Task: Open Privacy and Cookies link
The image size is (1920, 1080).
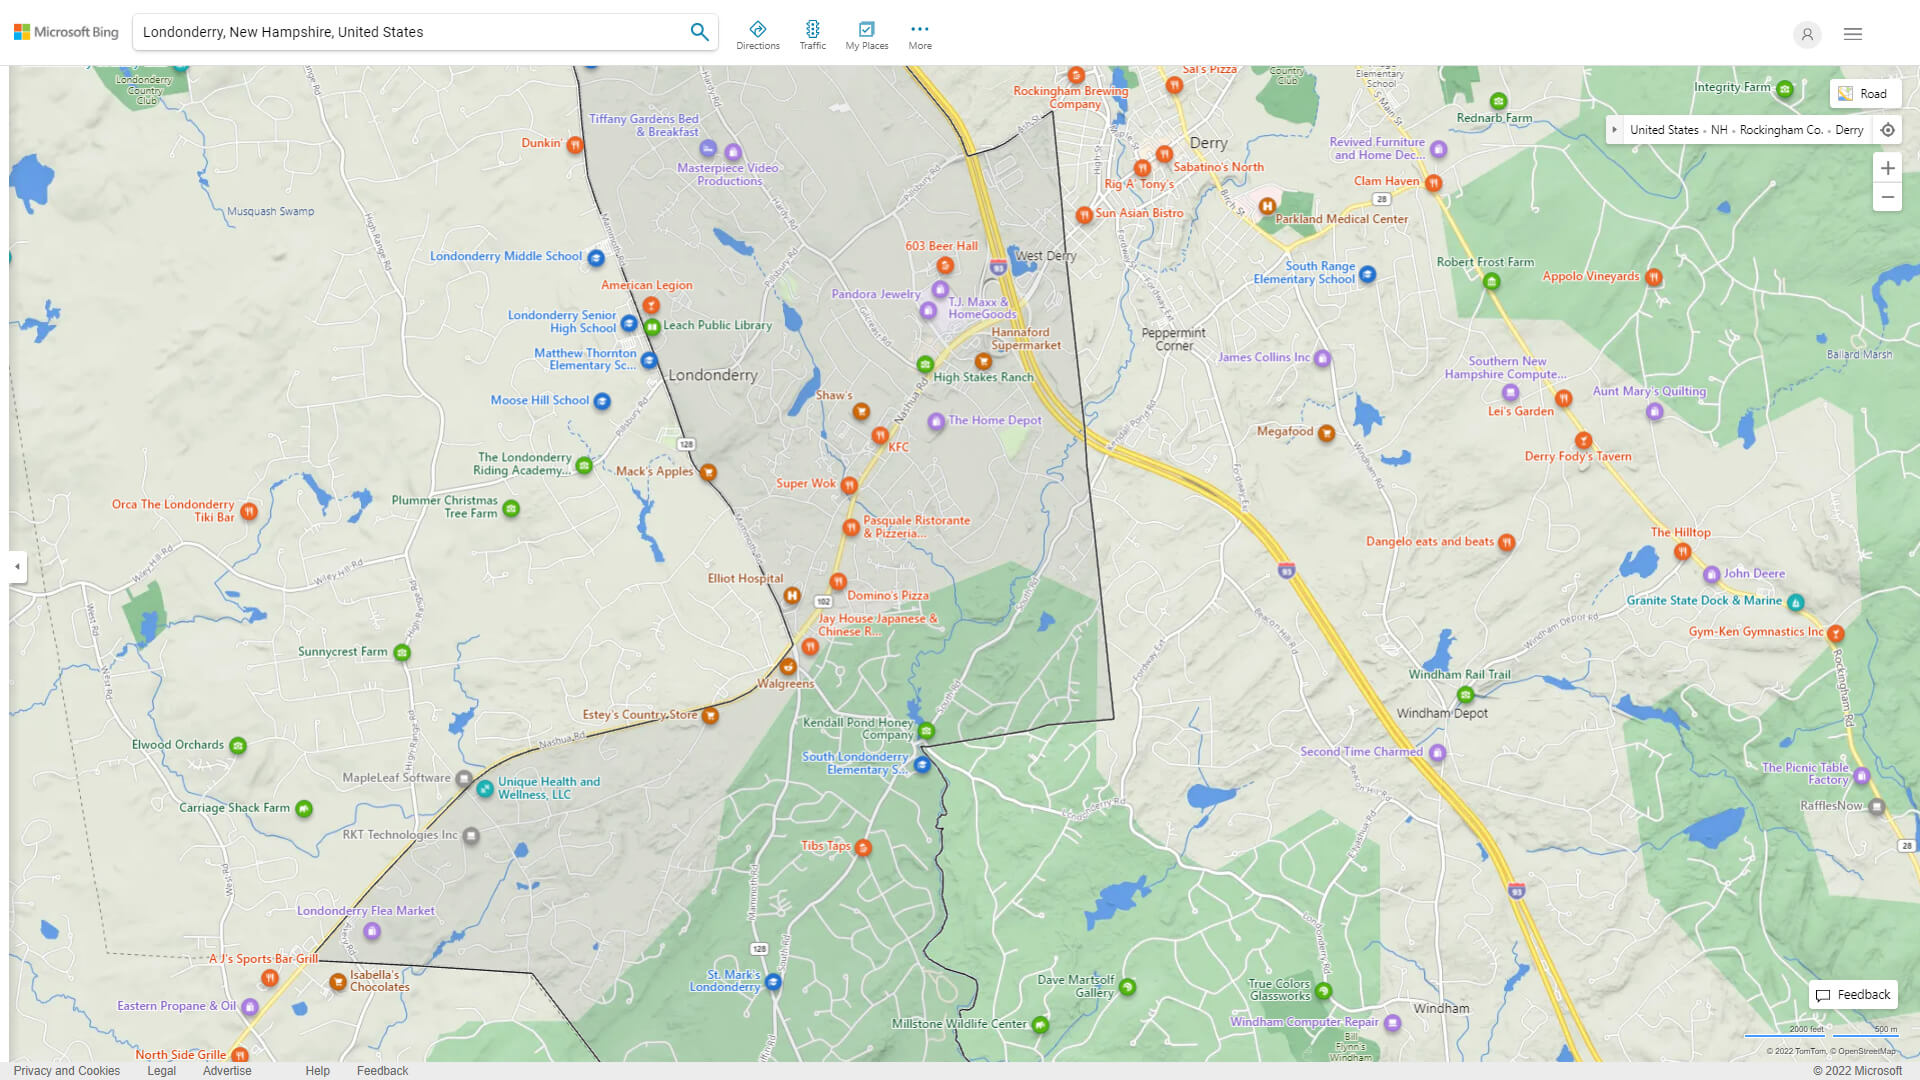Action: 66,1070
